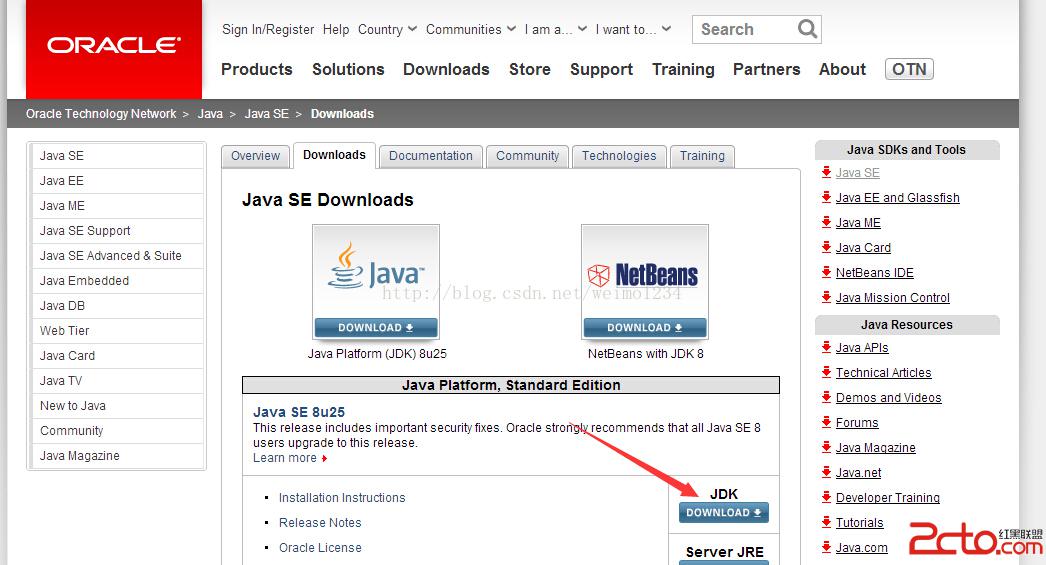Click the OTN button

[909, 69]
